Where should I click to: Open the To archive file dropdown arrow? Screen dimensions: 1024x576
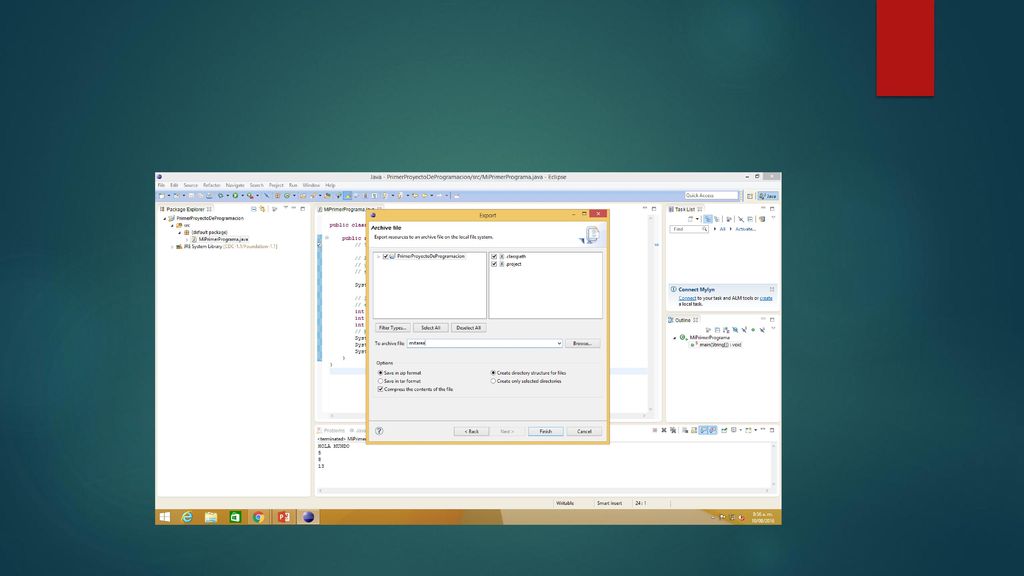click(x=559, y=344)
